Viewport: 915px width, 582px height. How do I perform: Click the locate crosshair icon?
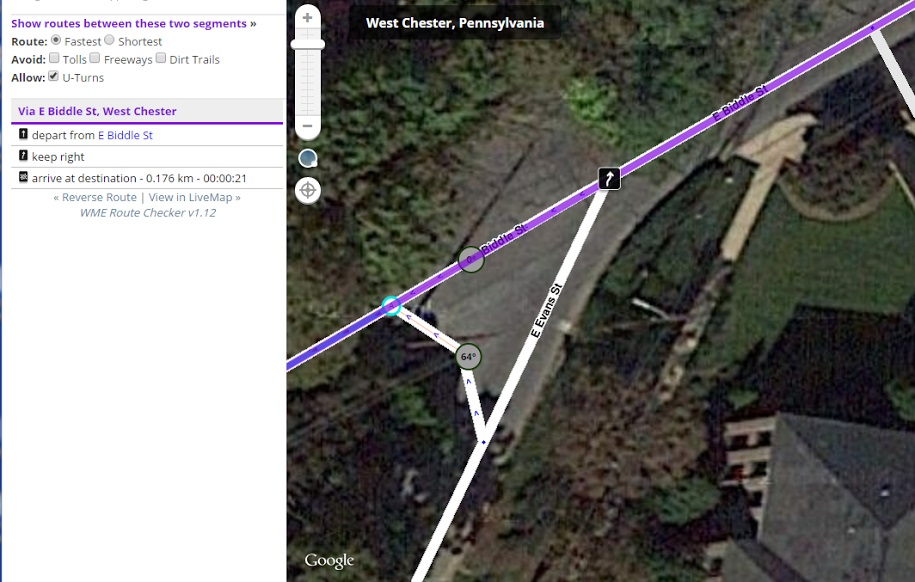coord(308,190)
